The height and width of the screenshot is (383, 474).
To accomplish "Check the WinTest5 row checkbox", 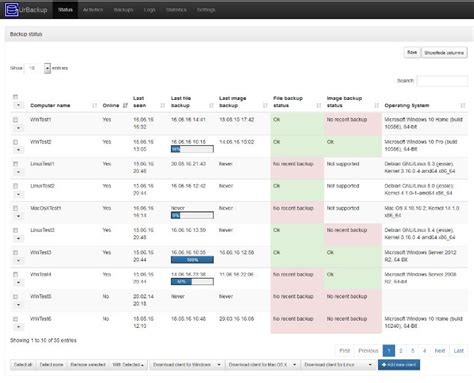I will pos(15,297).
